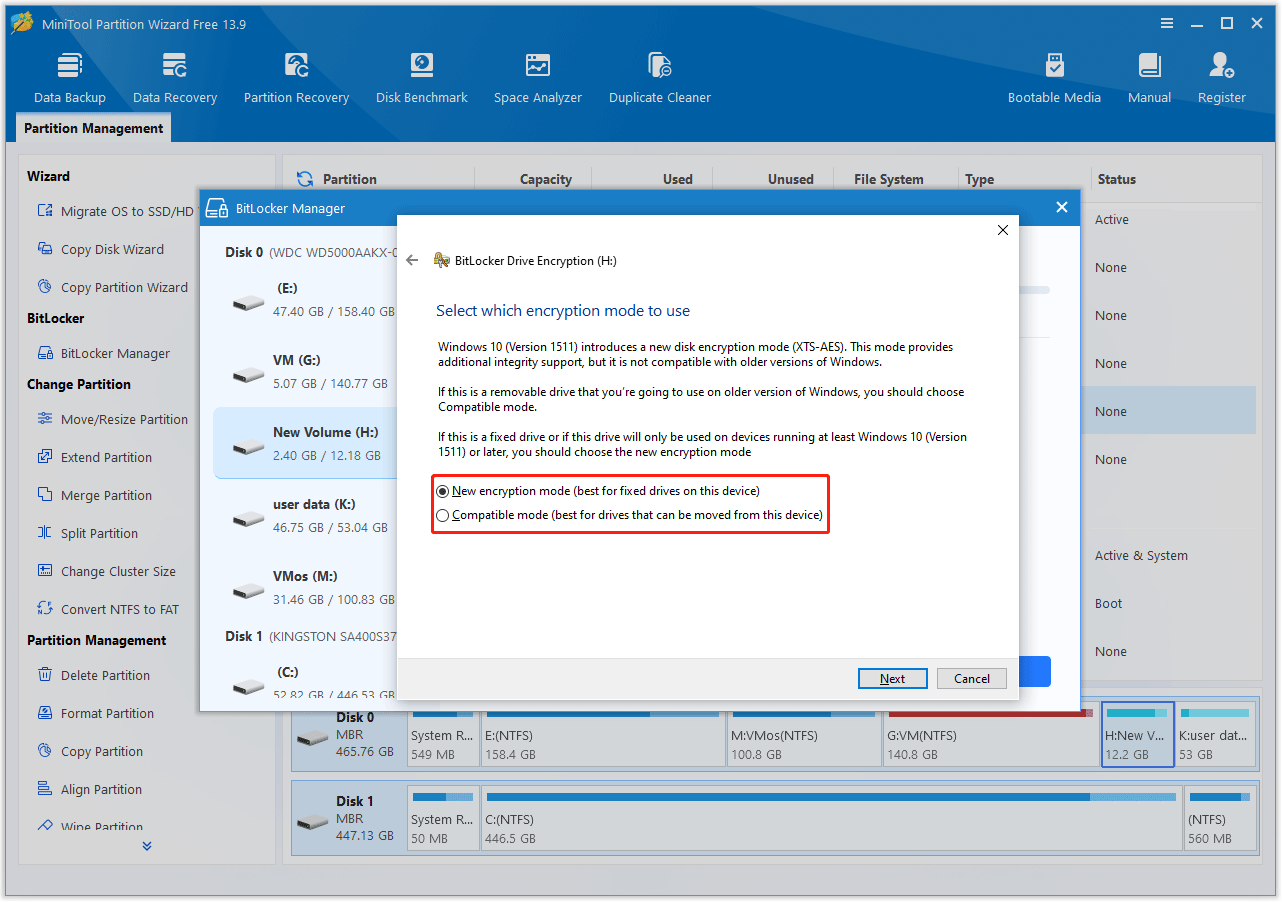Sort by Capacity column header
This screenshot has width=1282, height=902.
point(545,179)
